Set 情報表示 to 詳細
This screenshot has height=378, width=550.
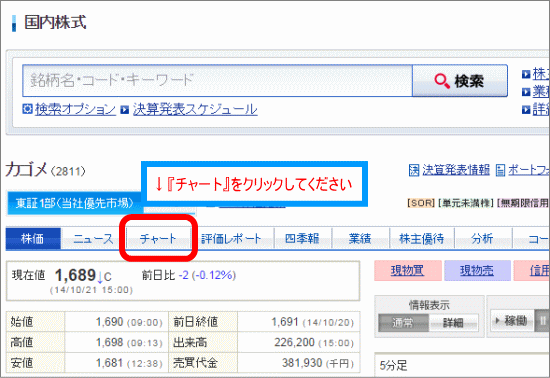tap(454, 323)
